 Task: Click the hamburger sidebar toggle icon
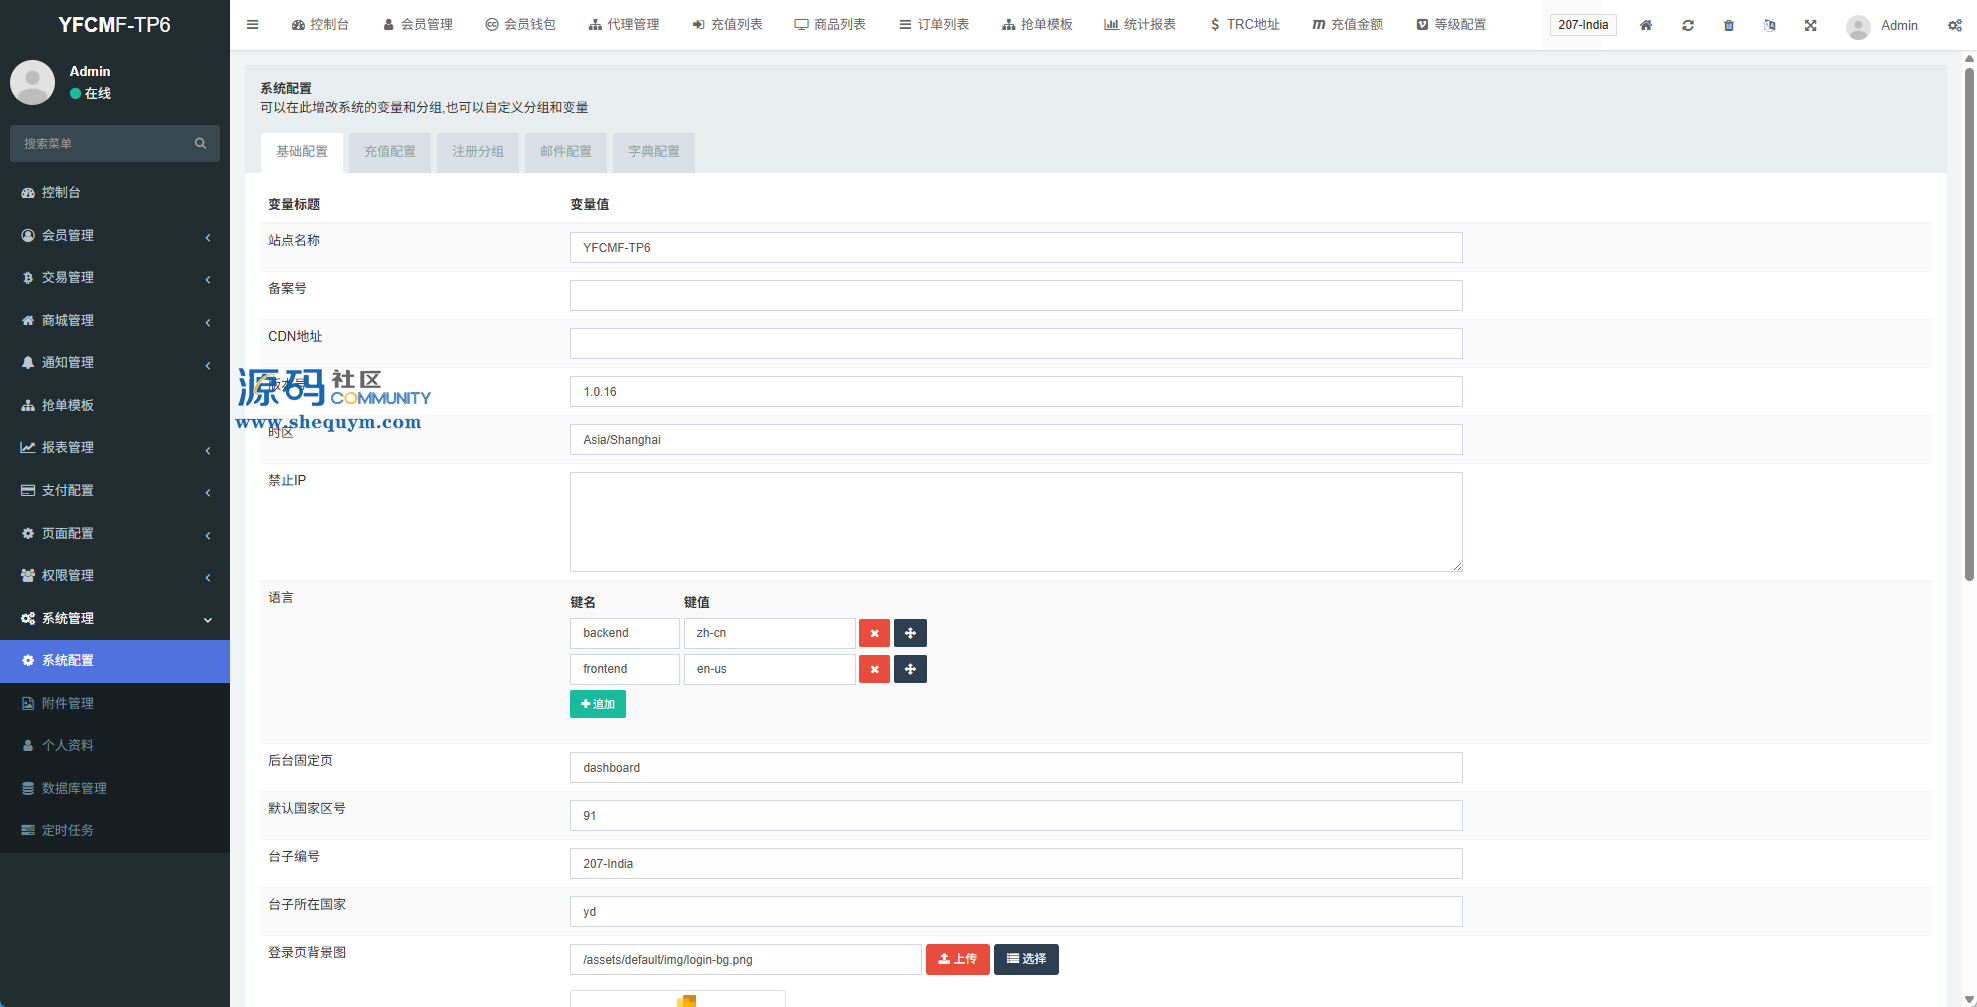coord(253,25)
